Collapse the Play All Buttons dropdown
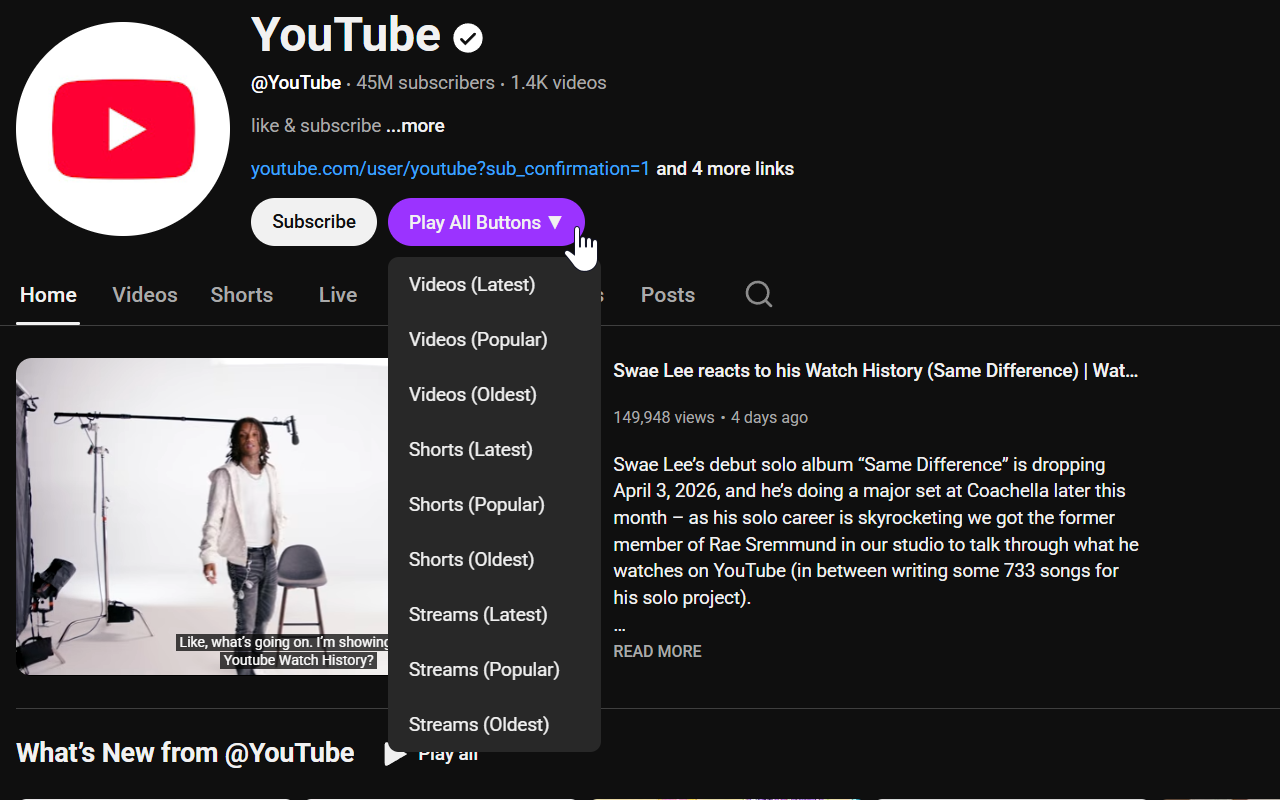 pos(486,222)
